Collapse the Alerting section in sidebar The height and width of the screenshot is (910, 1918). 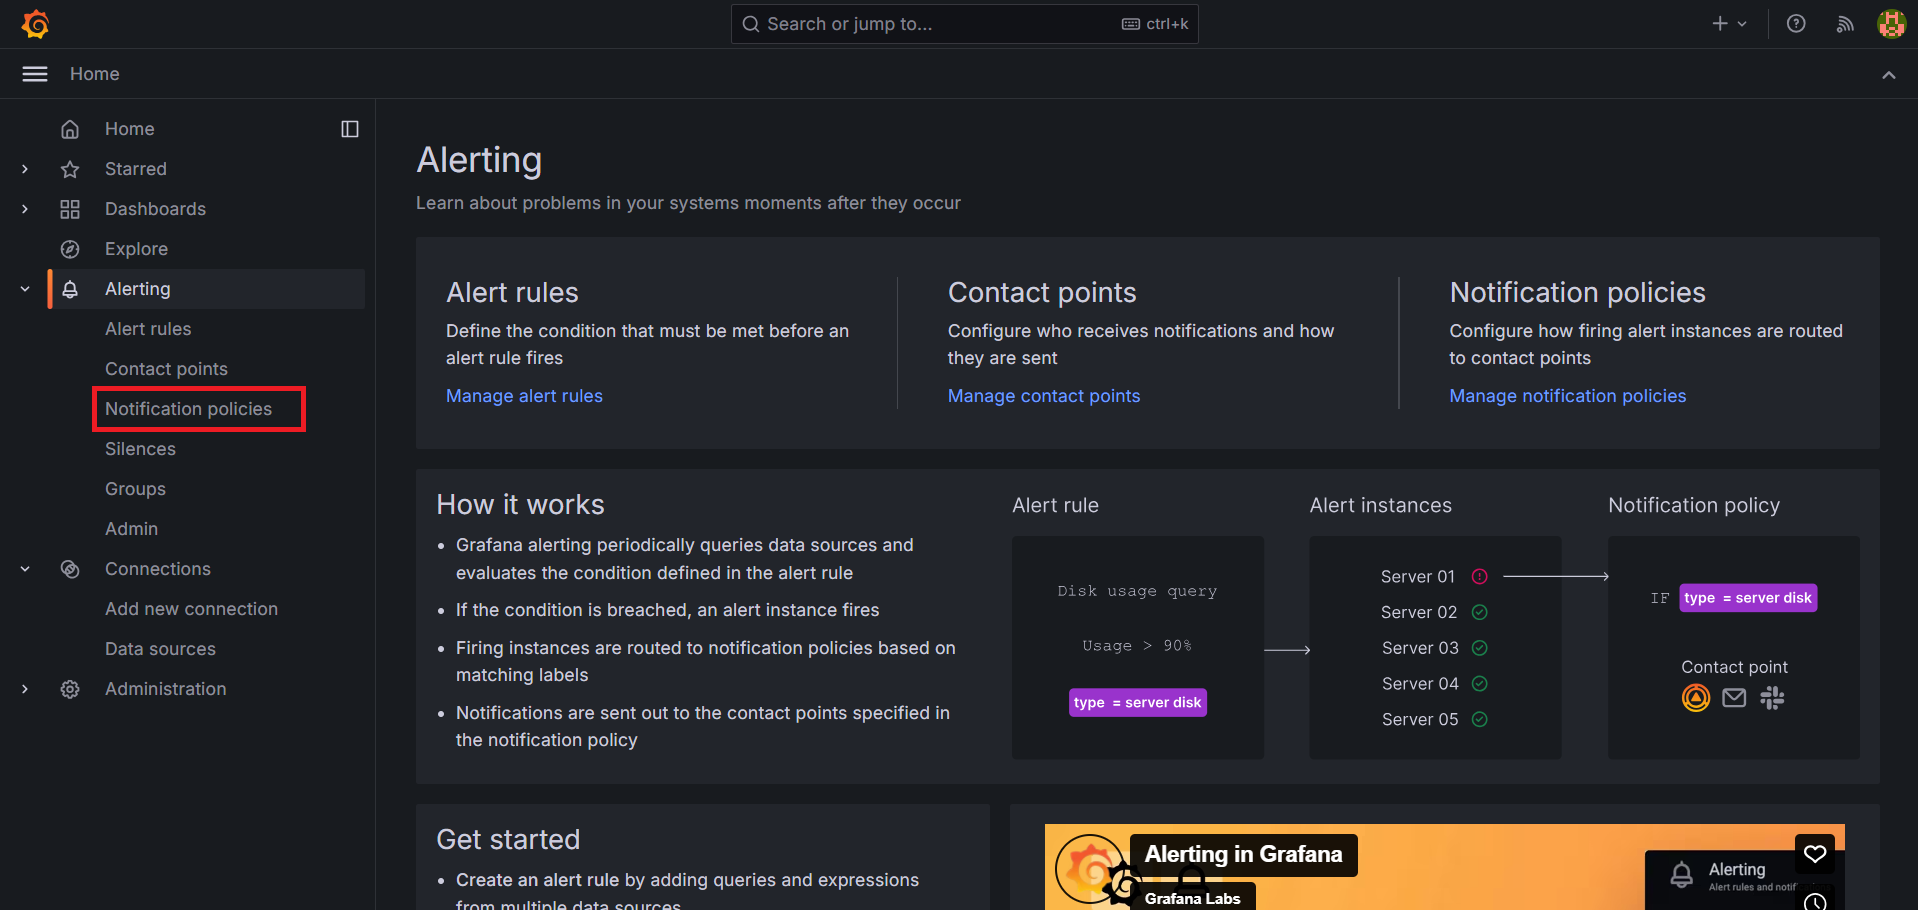tap(25, 289)
